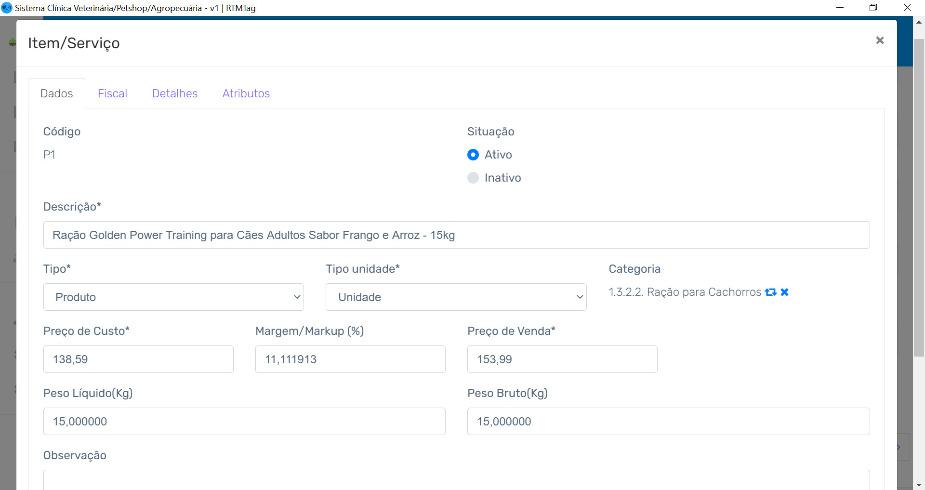Click the Descrição text field
The image size is (925, 490).
coord(456,235)
